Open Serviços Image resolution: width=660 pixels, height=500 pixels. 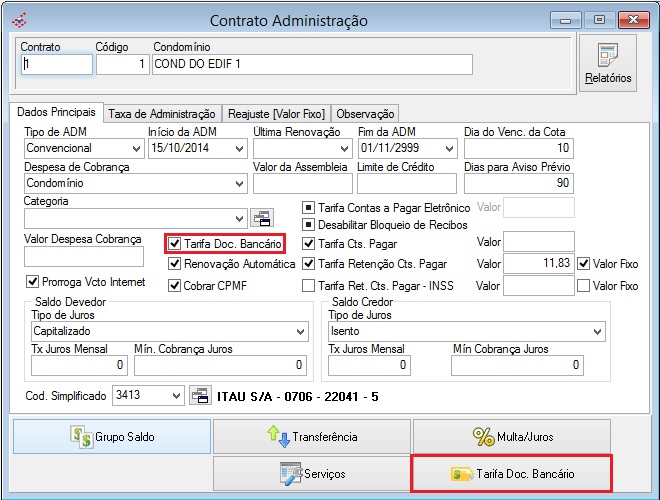311,473
